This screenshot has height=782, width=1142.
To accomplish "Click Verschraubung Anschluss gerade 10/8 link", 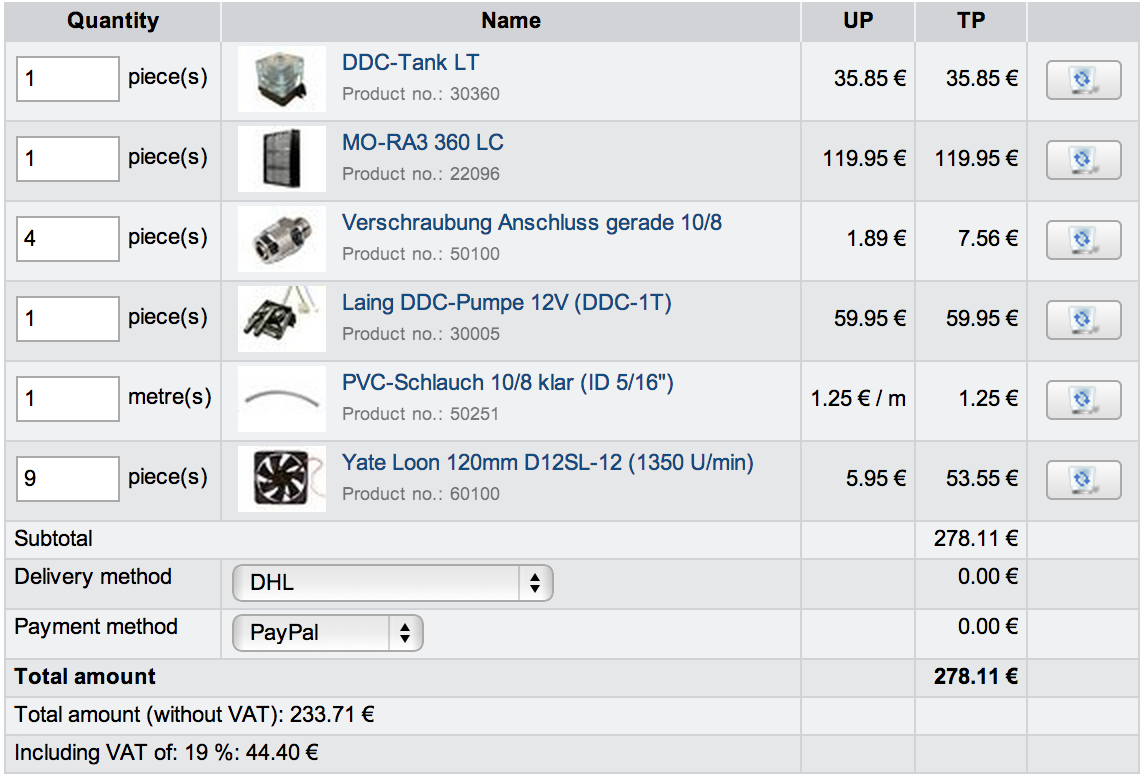I will tap(531, 223).
